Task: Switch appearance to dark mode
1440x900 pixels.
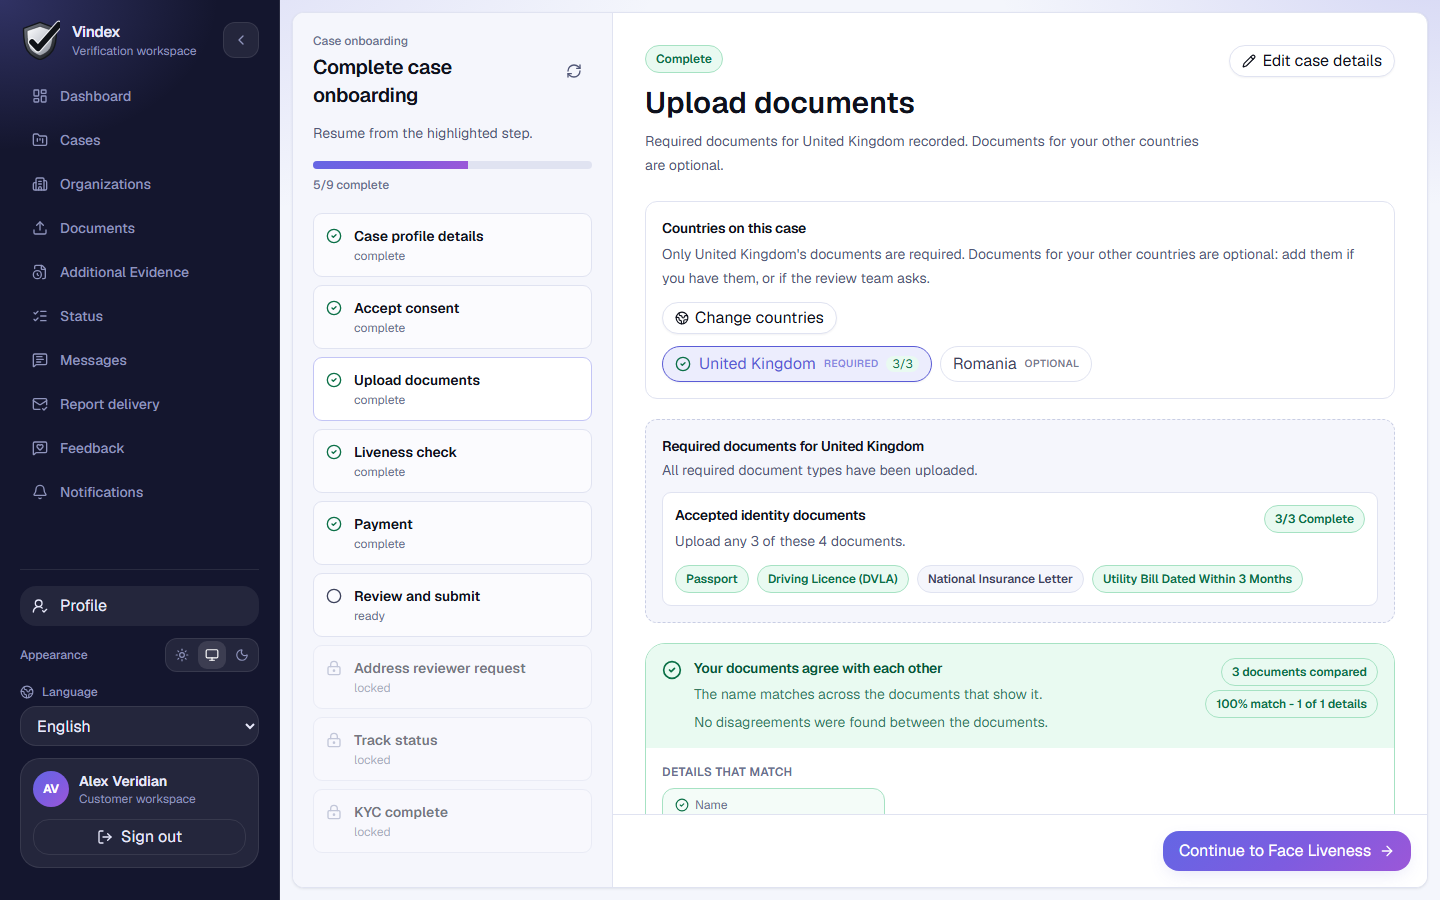Action: click(242, 655)
